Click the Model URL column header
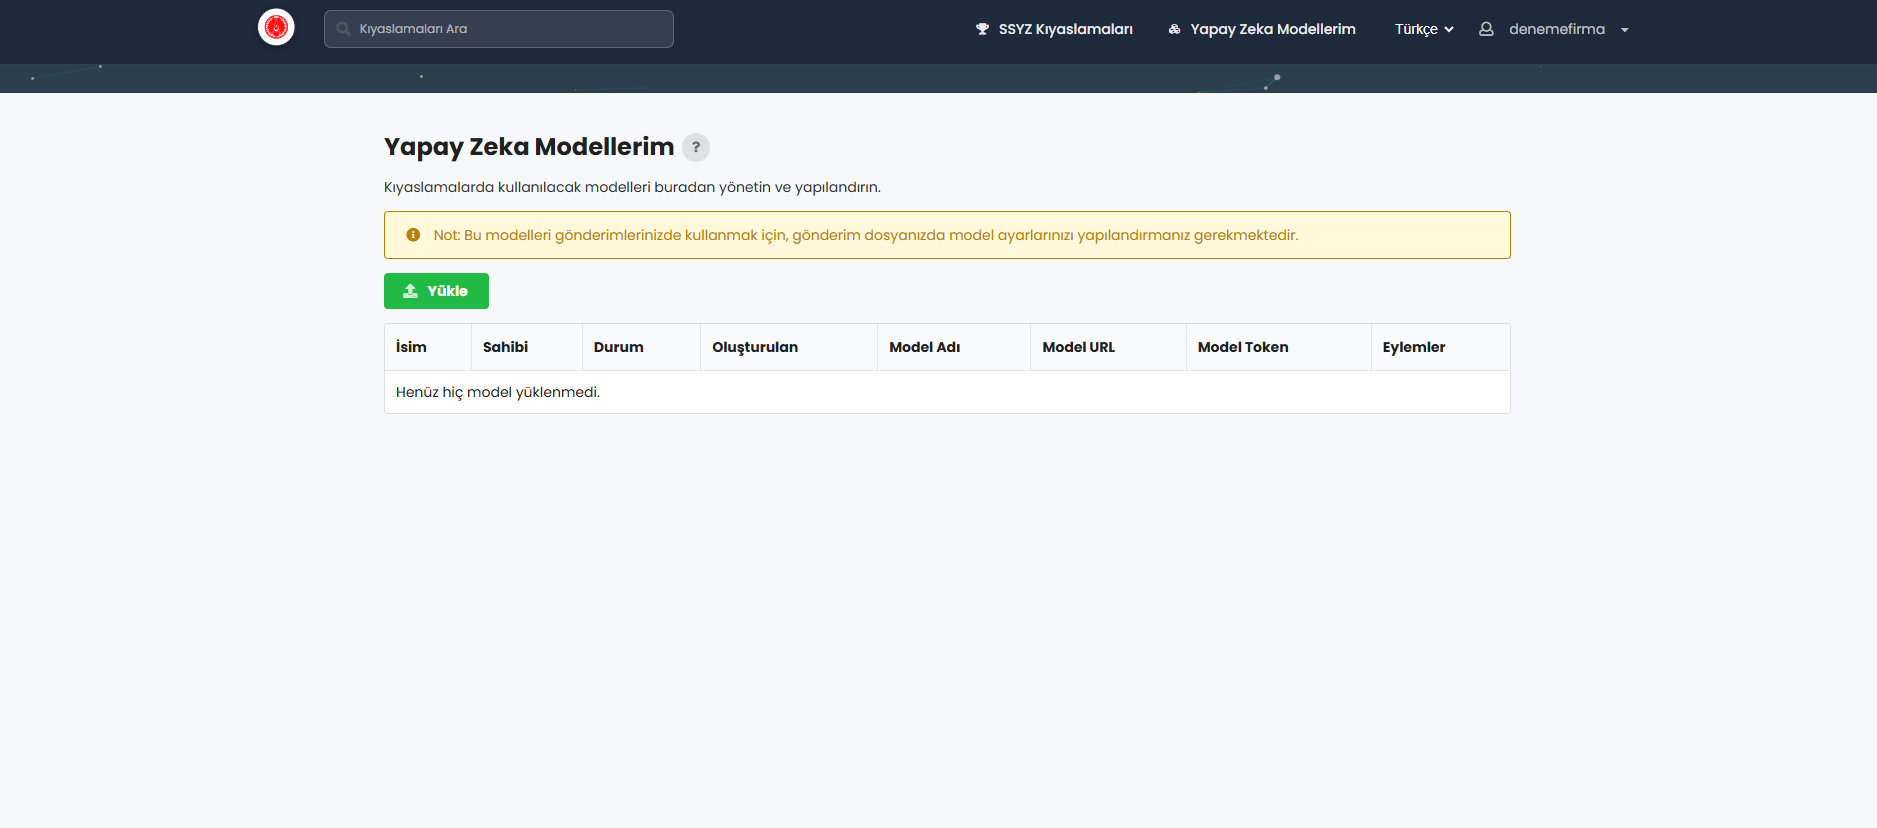Viewport: 1877px width, 828px height. click(x=1078, y=347)
